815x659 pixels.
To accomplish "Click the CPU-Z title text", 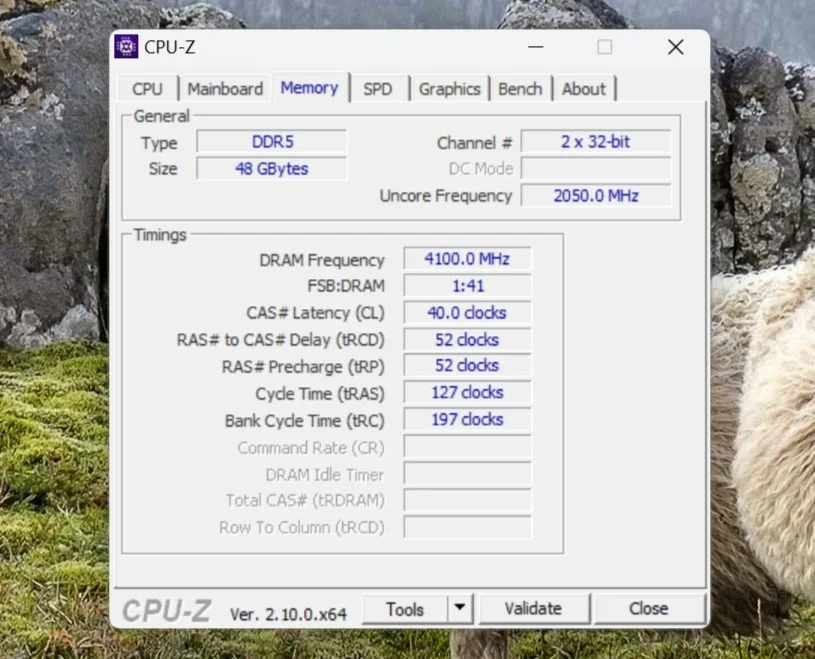I will pos(169,47).
